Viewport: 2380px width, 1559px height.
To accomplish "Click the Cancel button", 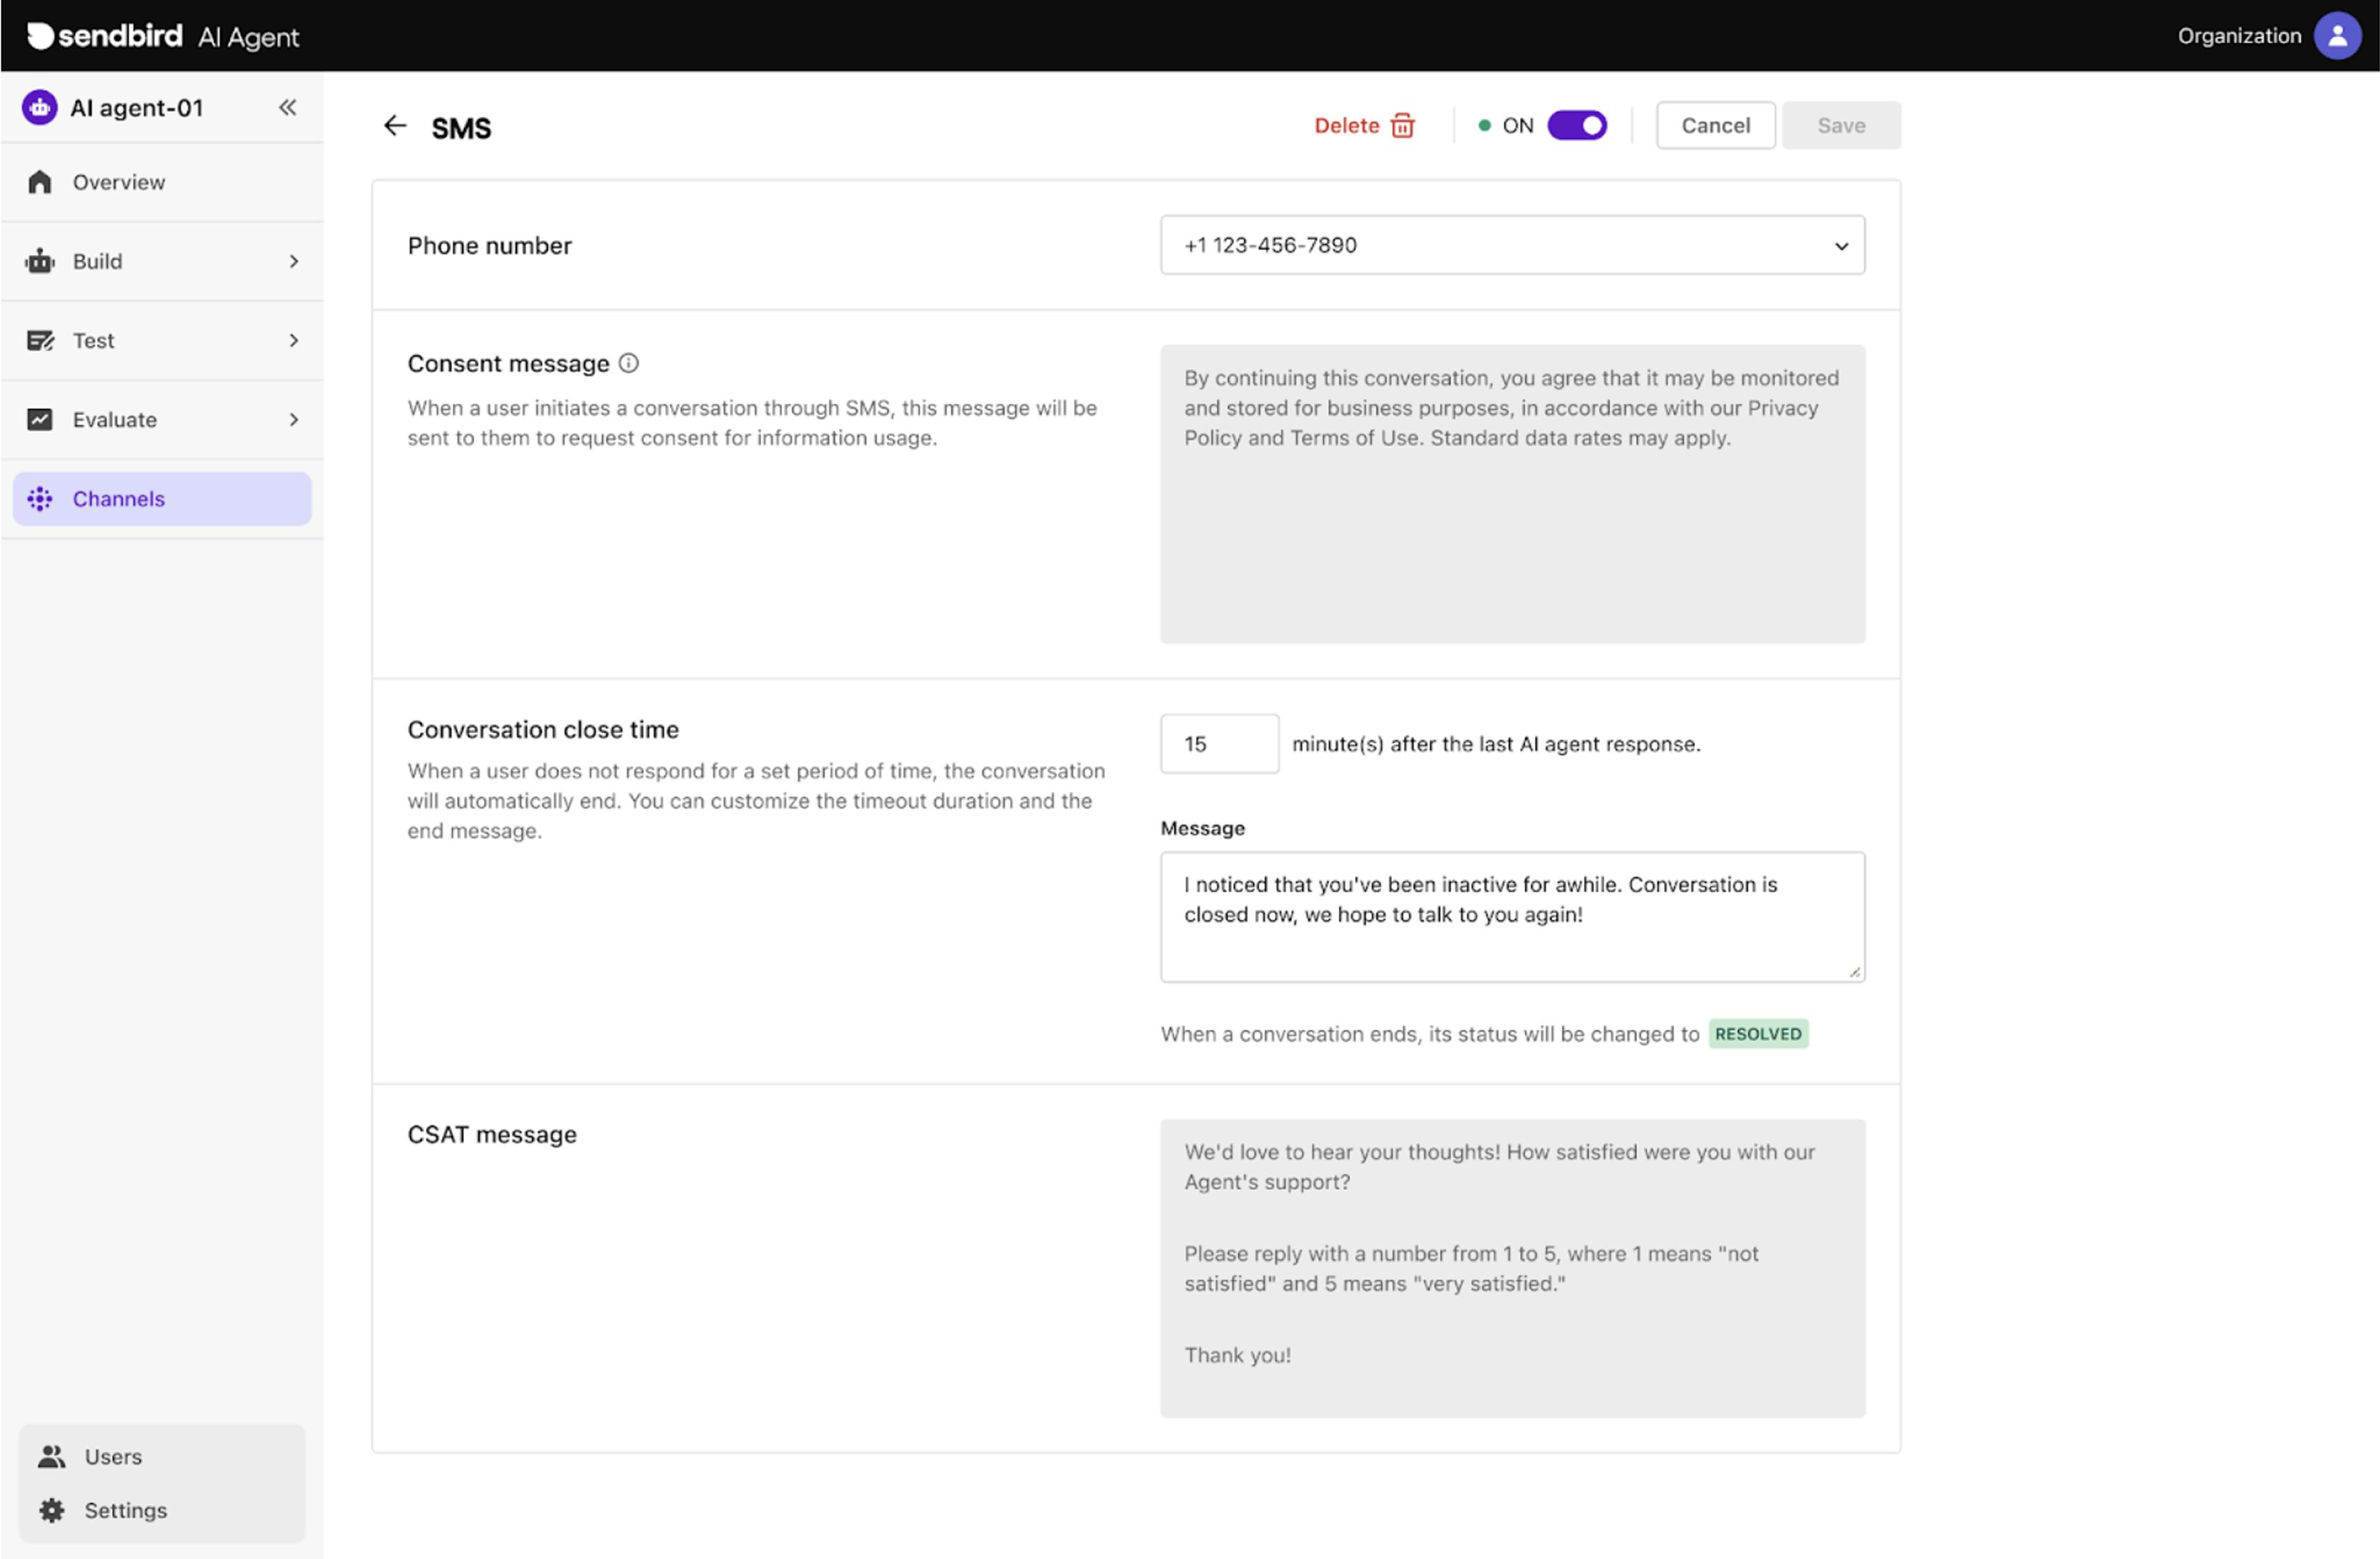I will (1715, 126).
